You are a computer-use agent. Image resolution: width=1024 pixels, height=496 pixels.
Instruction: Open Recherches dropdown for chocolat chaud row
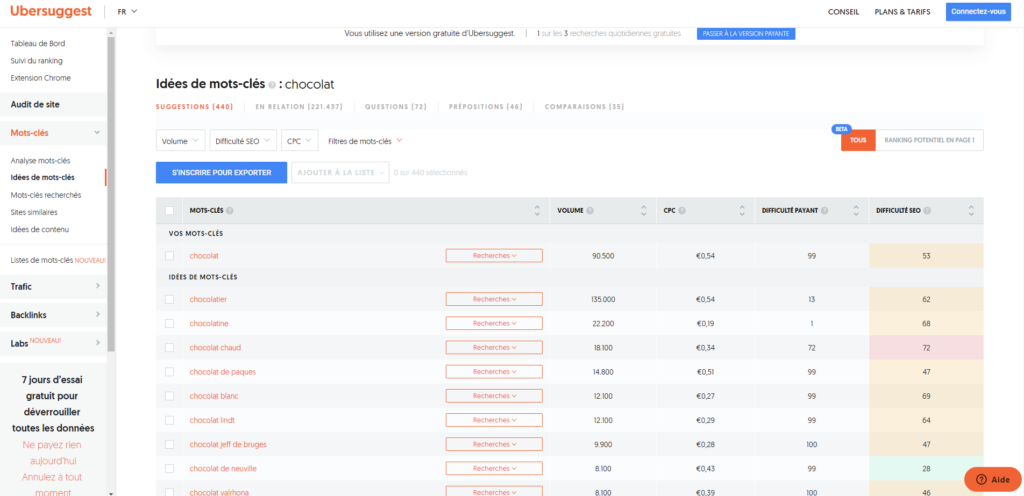click(x=494, y=347)
